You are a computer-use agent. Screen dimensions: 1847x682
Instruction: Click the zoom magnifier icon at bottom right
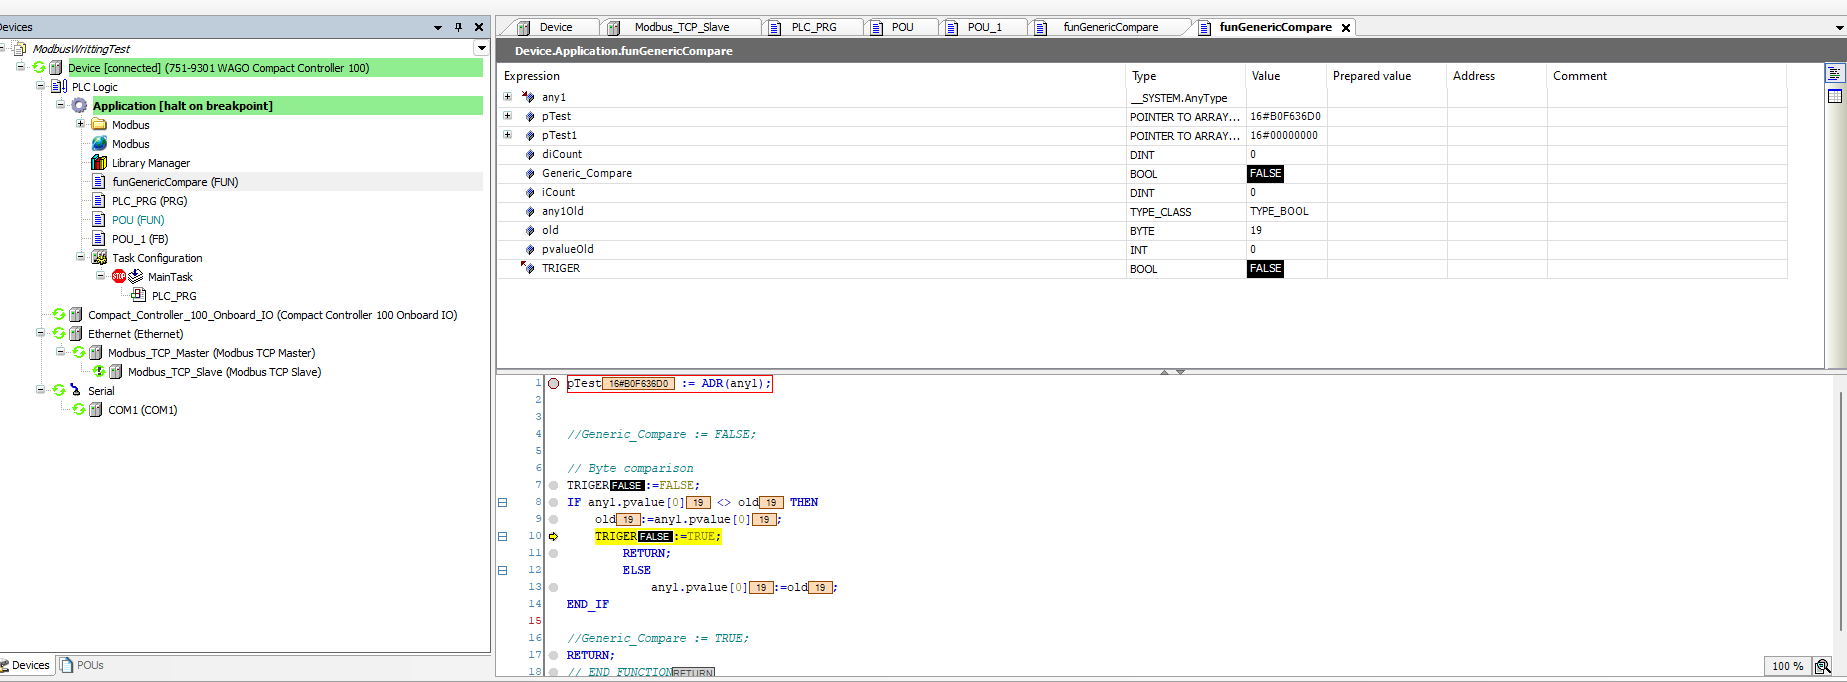[1822, 666]
